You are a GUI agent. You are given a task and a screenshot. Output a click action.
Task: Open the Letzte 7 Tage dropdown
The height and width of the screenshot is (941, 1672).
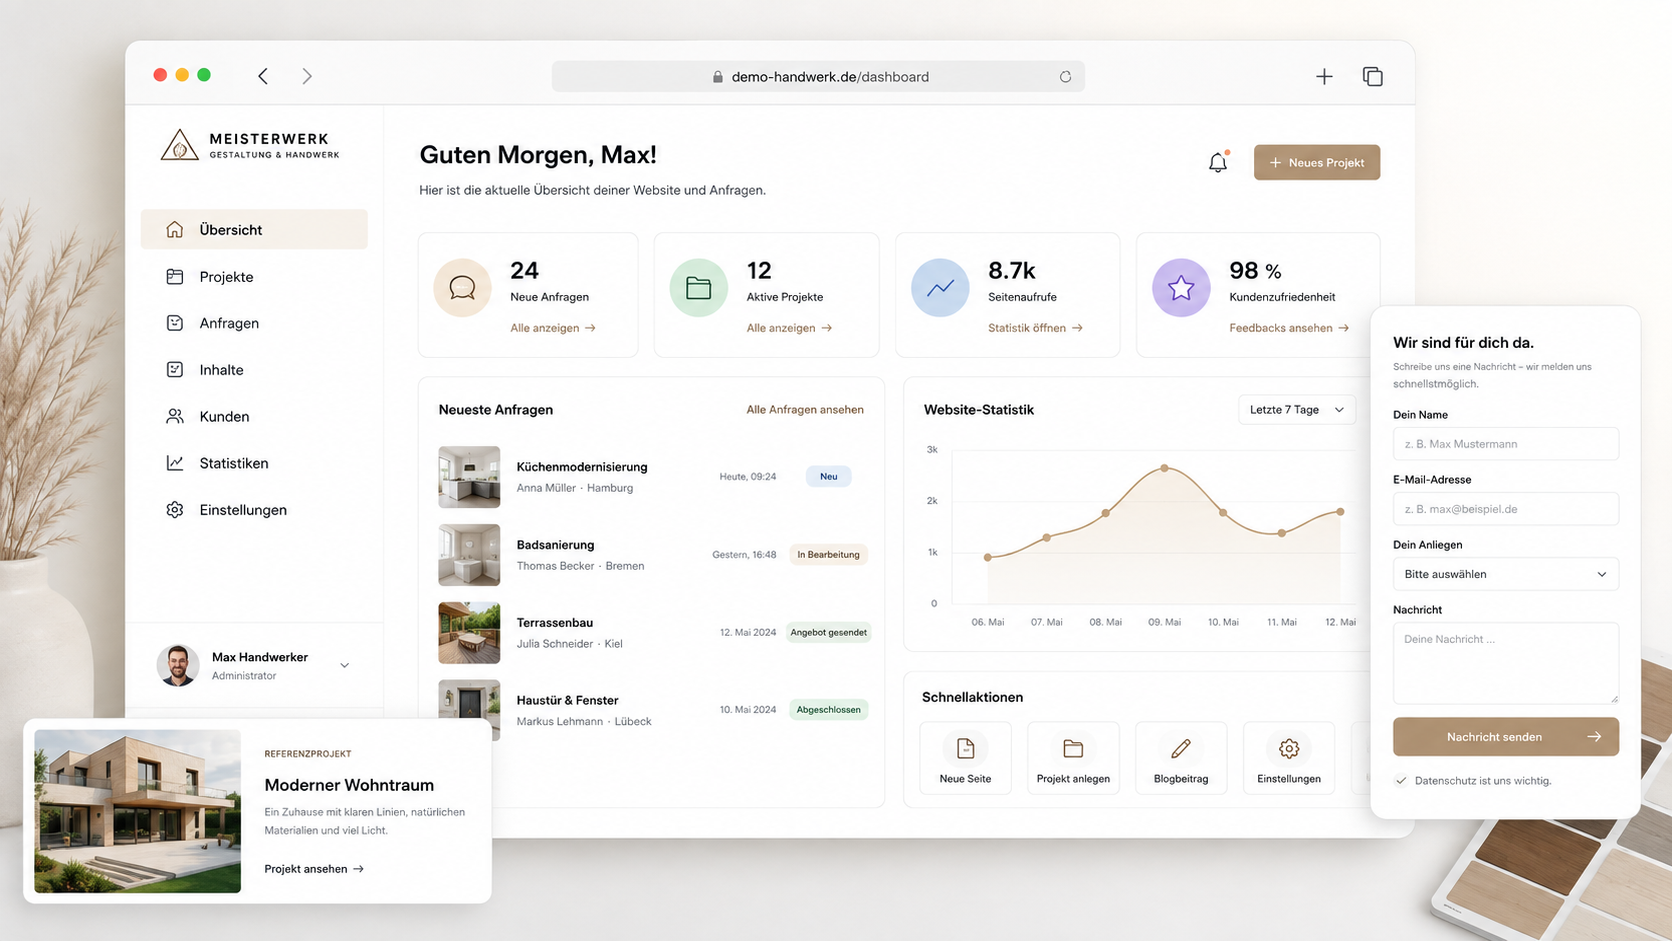click(x=1297, y=410)
